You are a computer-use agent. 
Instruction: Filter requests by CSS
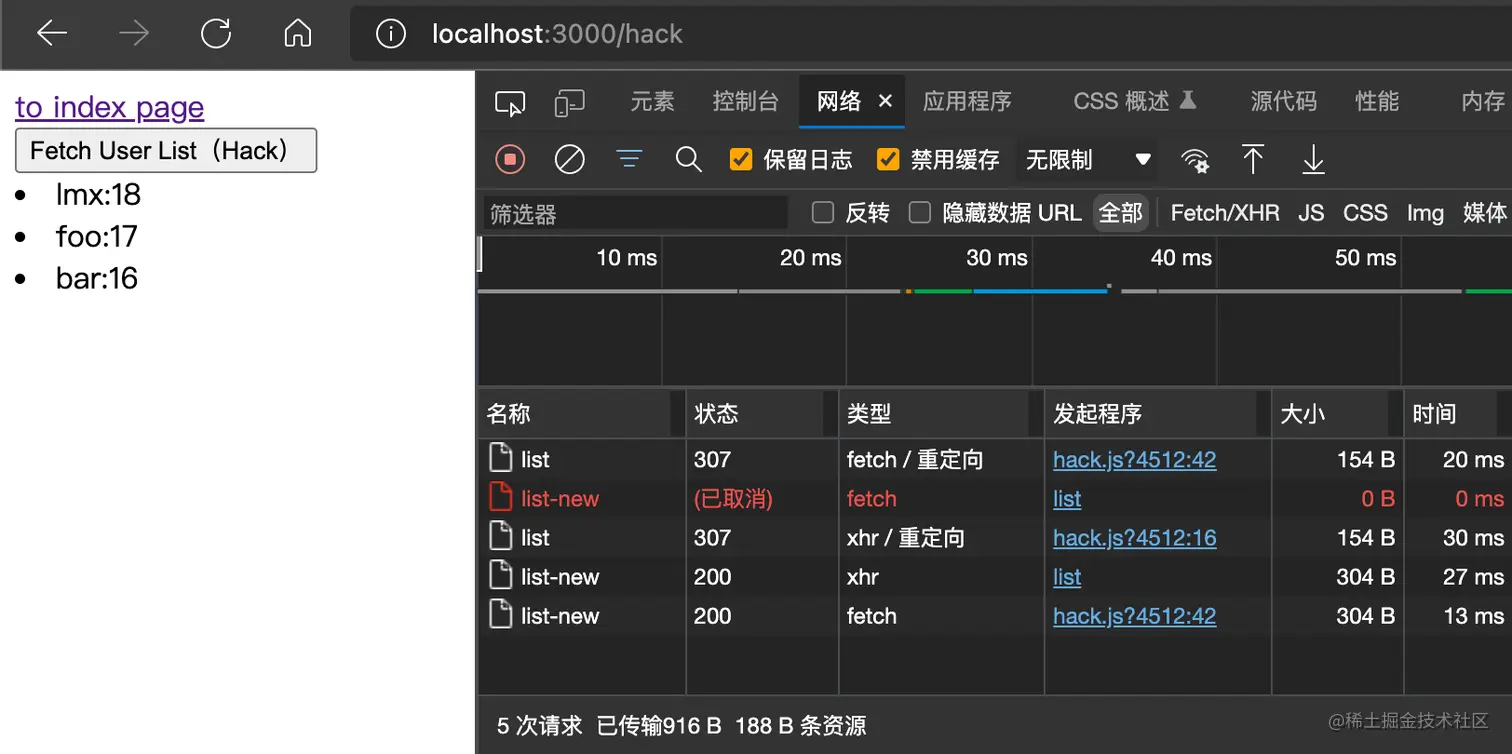click(x=1365, y=213)
